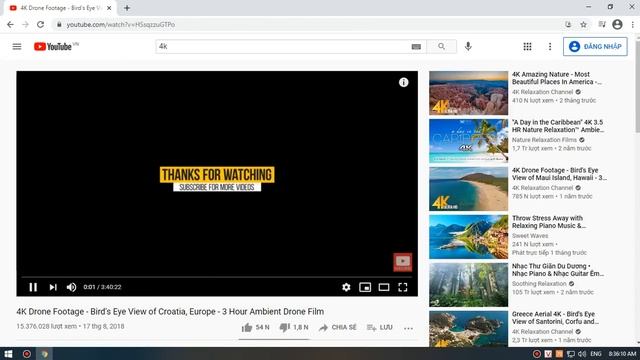This screenshot has width=640, height=360.
Task: Open 4K Relaxation Channel under Amazing Nature
Action: tap(543, 92)
